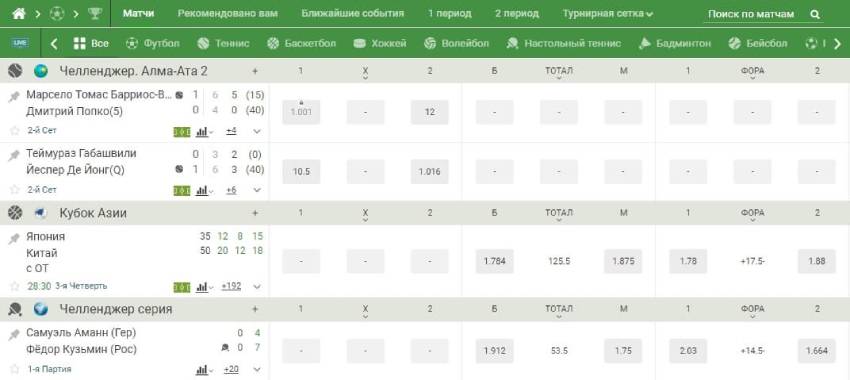Bet on odds 10.5 for Габашвили

coord(301,172)
